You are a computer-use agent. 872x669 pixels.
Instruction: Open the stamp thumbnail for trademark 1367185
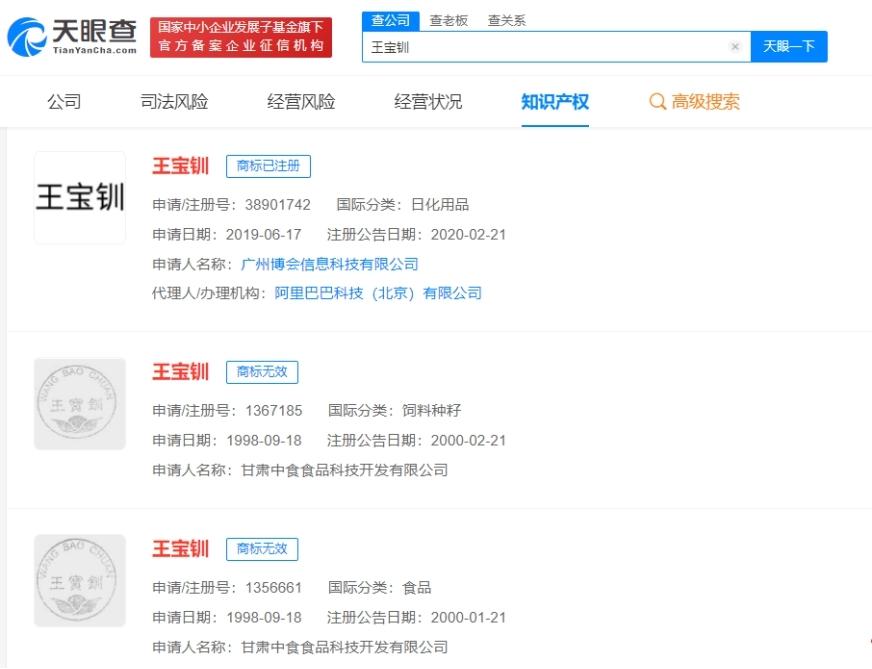coord(80,404)
